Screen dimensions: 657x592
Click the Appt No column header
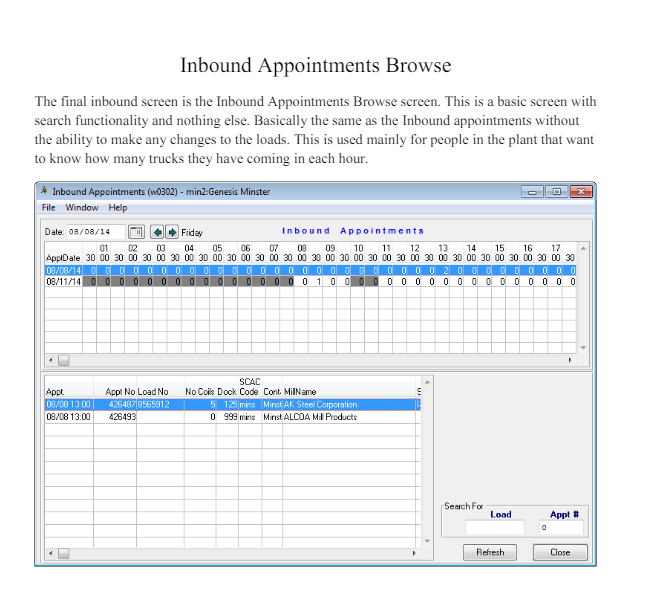[x=120, y=391]
